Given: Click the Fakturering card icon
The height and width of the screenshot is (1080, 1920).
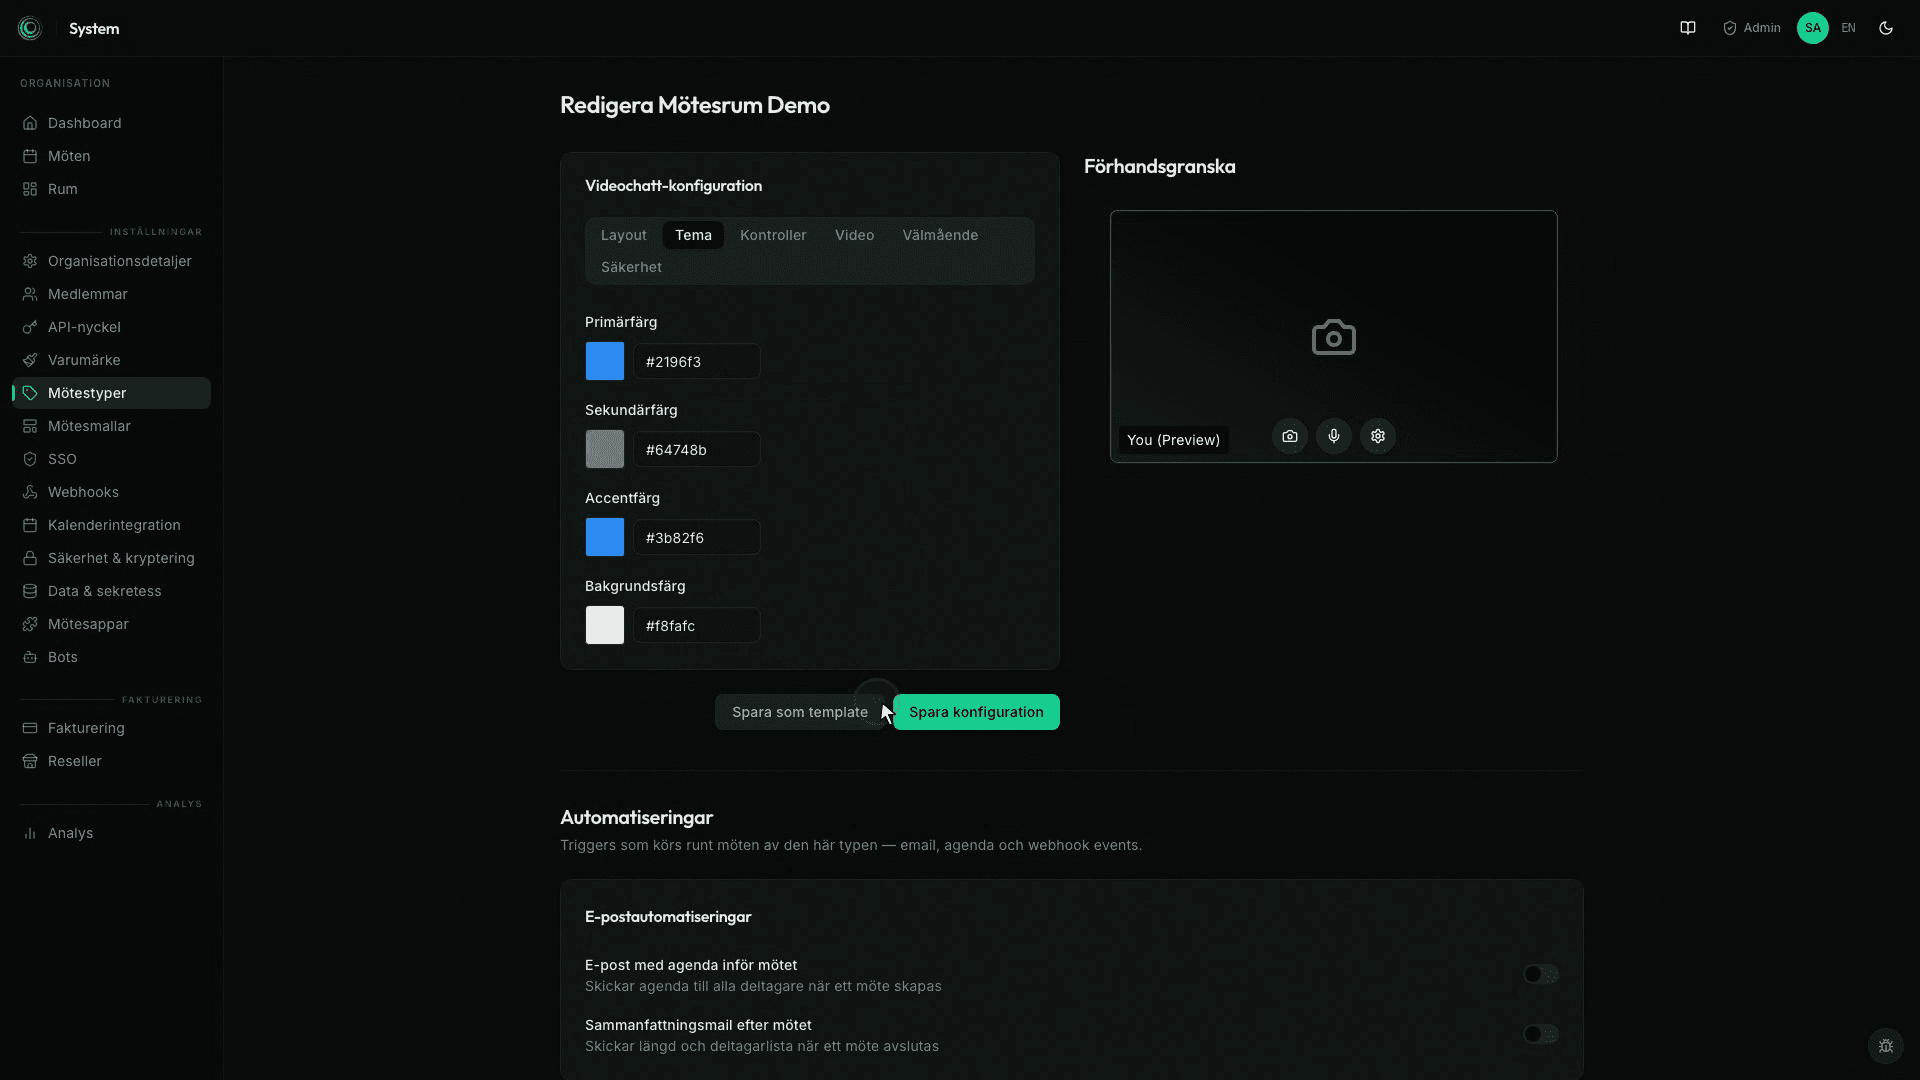Looking at the screenshot, I should click(30, 728).
